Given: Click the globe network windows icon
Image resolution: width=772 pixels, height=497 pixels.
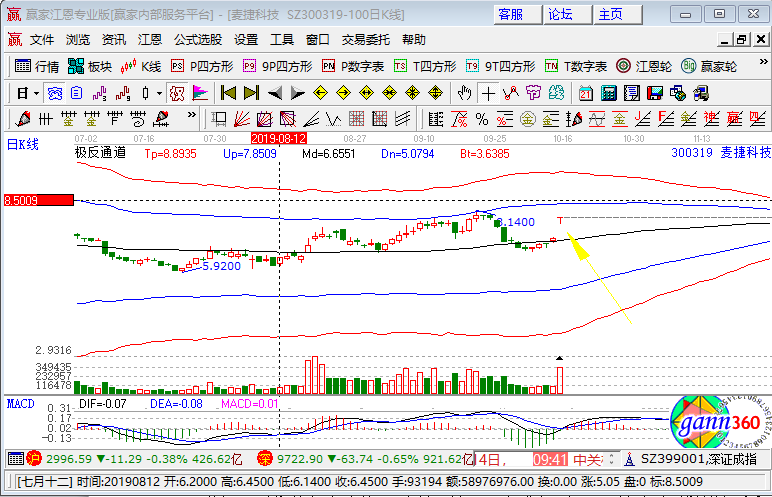Looking at the screenshot, I should (678, 93).
